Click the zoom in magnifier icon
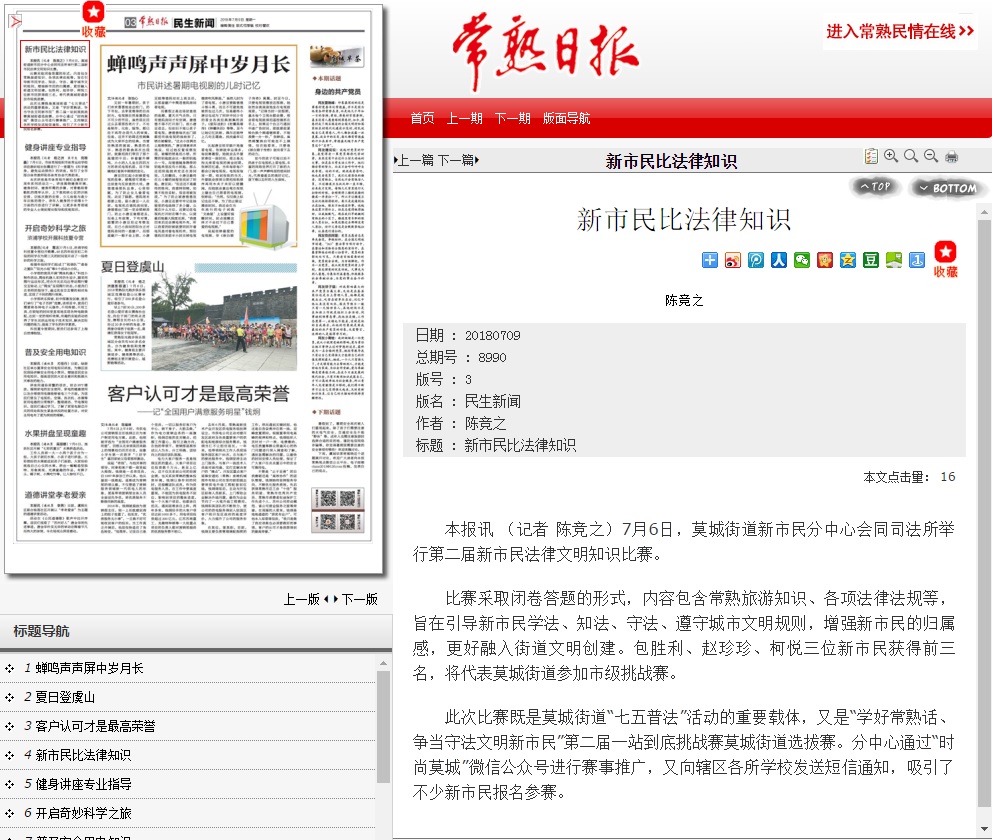 (891, 156)
